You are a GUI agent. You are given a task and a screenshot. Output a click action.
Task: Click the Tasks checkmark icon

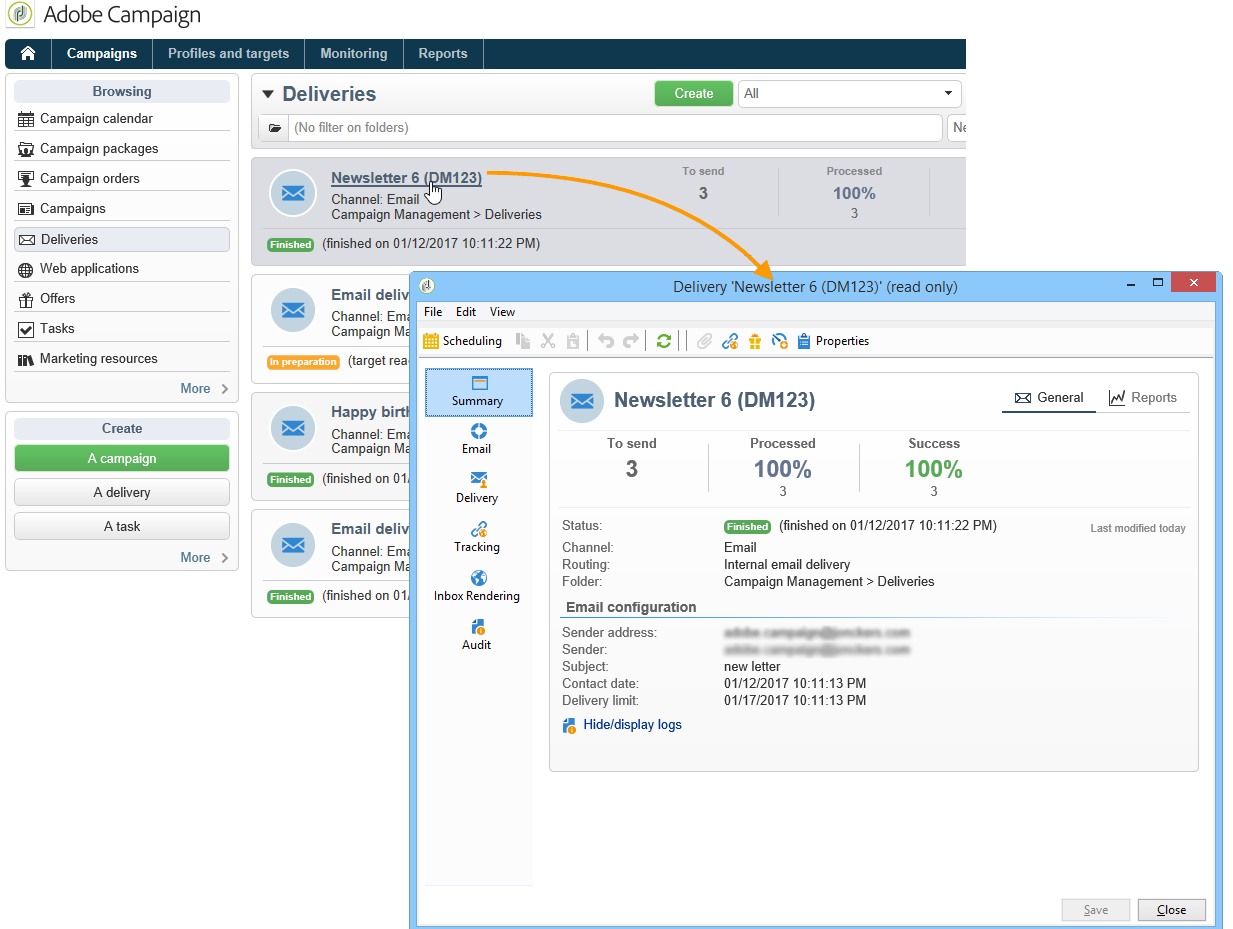(26, 329)
